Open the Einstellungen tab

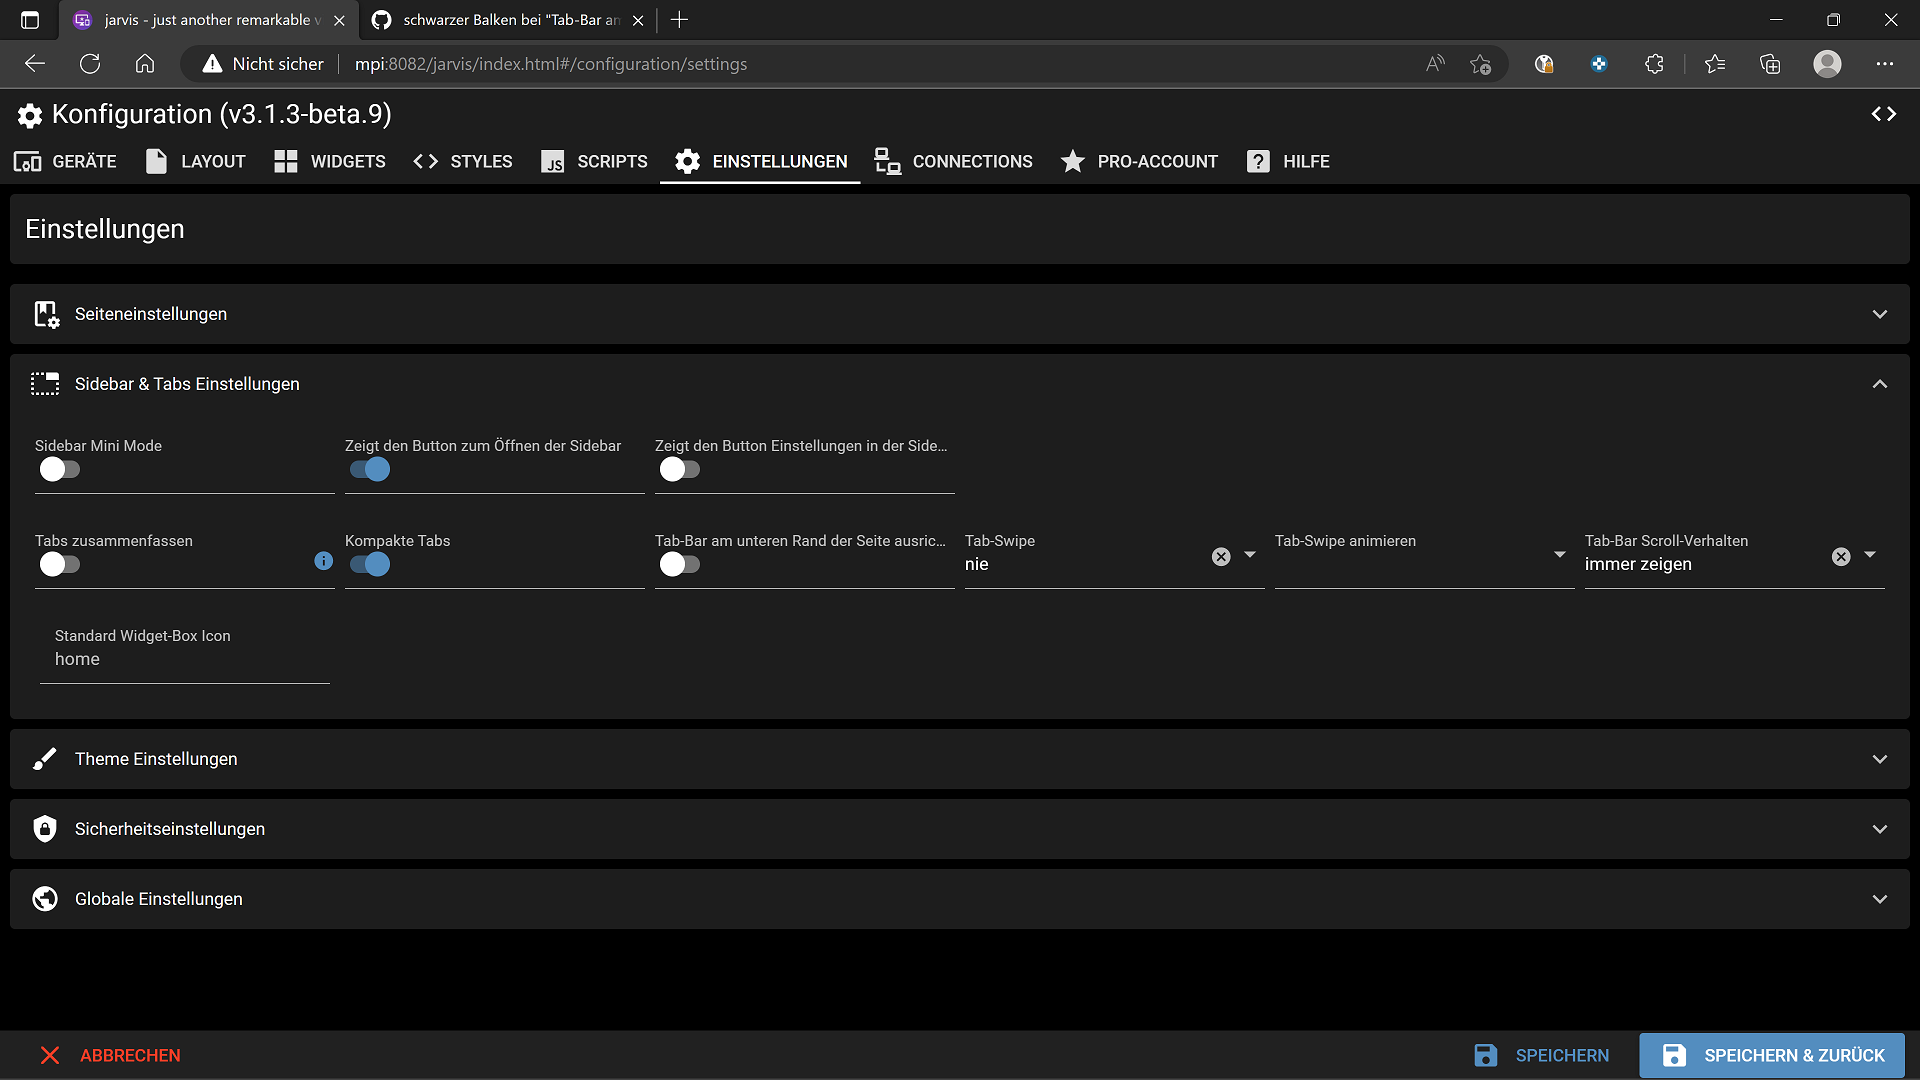[760, 161]
